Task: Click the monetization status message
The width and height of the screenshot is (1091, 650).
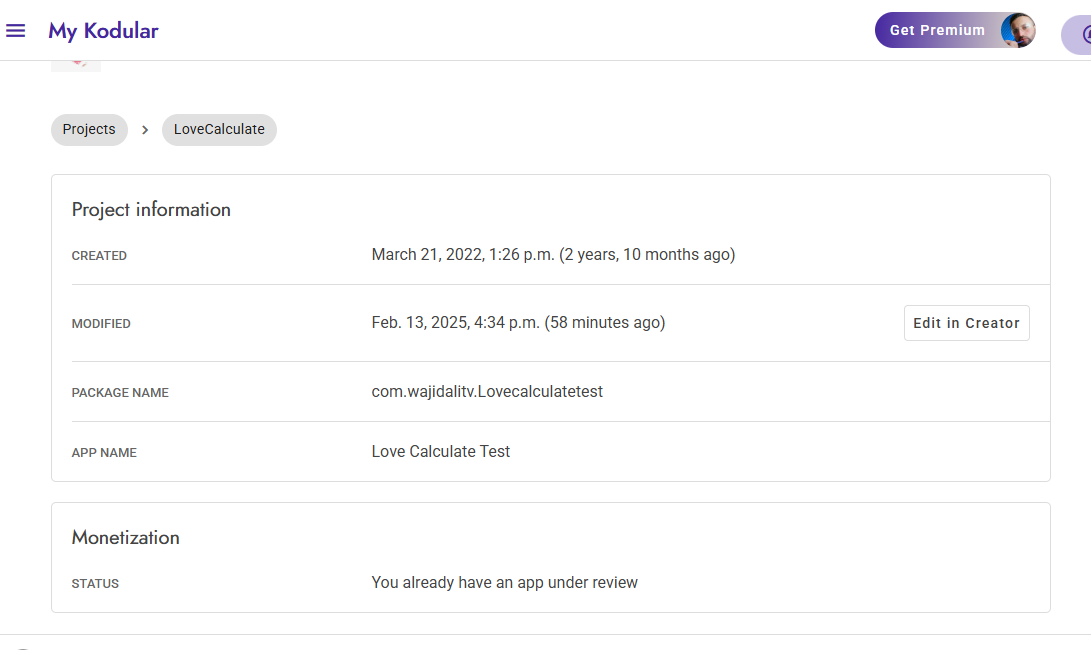Action: click(x=505, y=582)
